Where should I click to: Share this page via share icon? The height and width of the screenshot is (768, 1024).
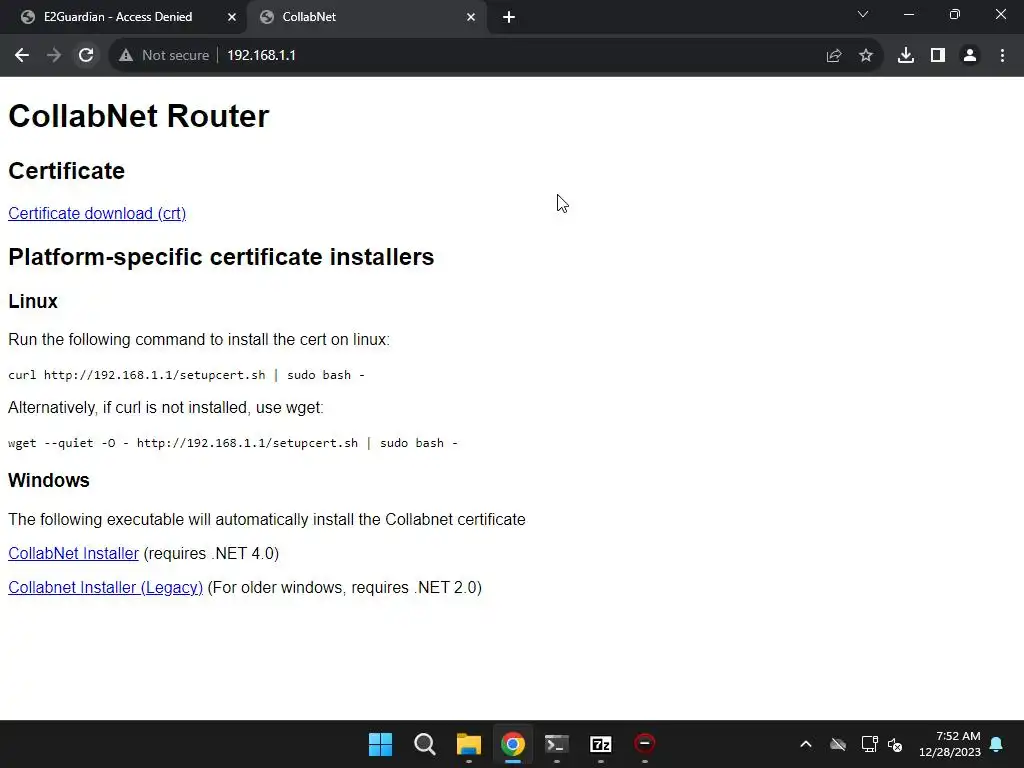coord(834,56)
